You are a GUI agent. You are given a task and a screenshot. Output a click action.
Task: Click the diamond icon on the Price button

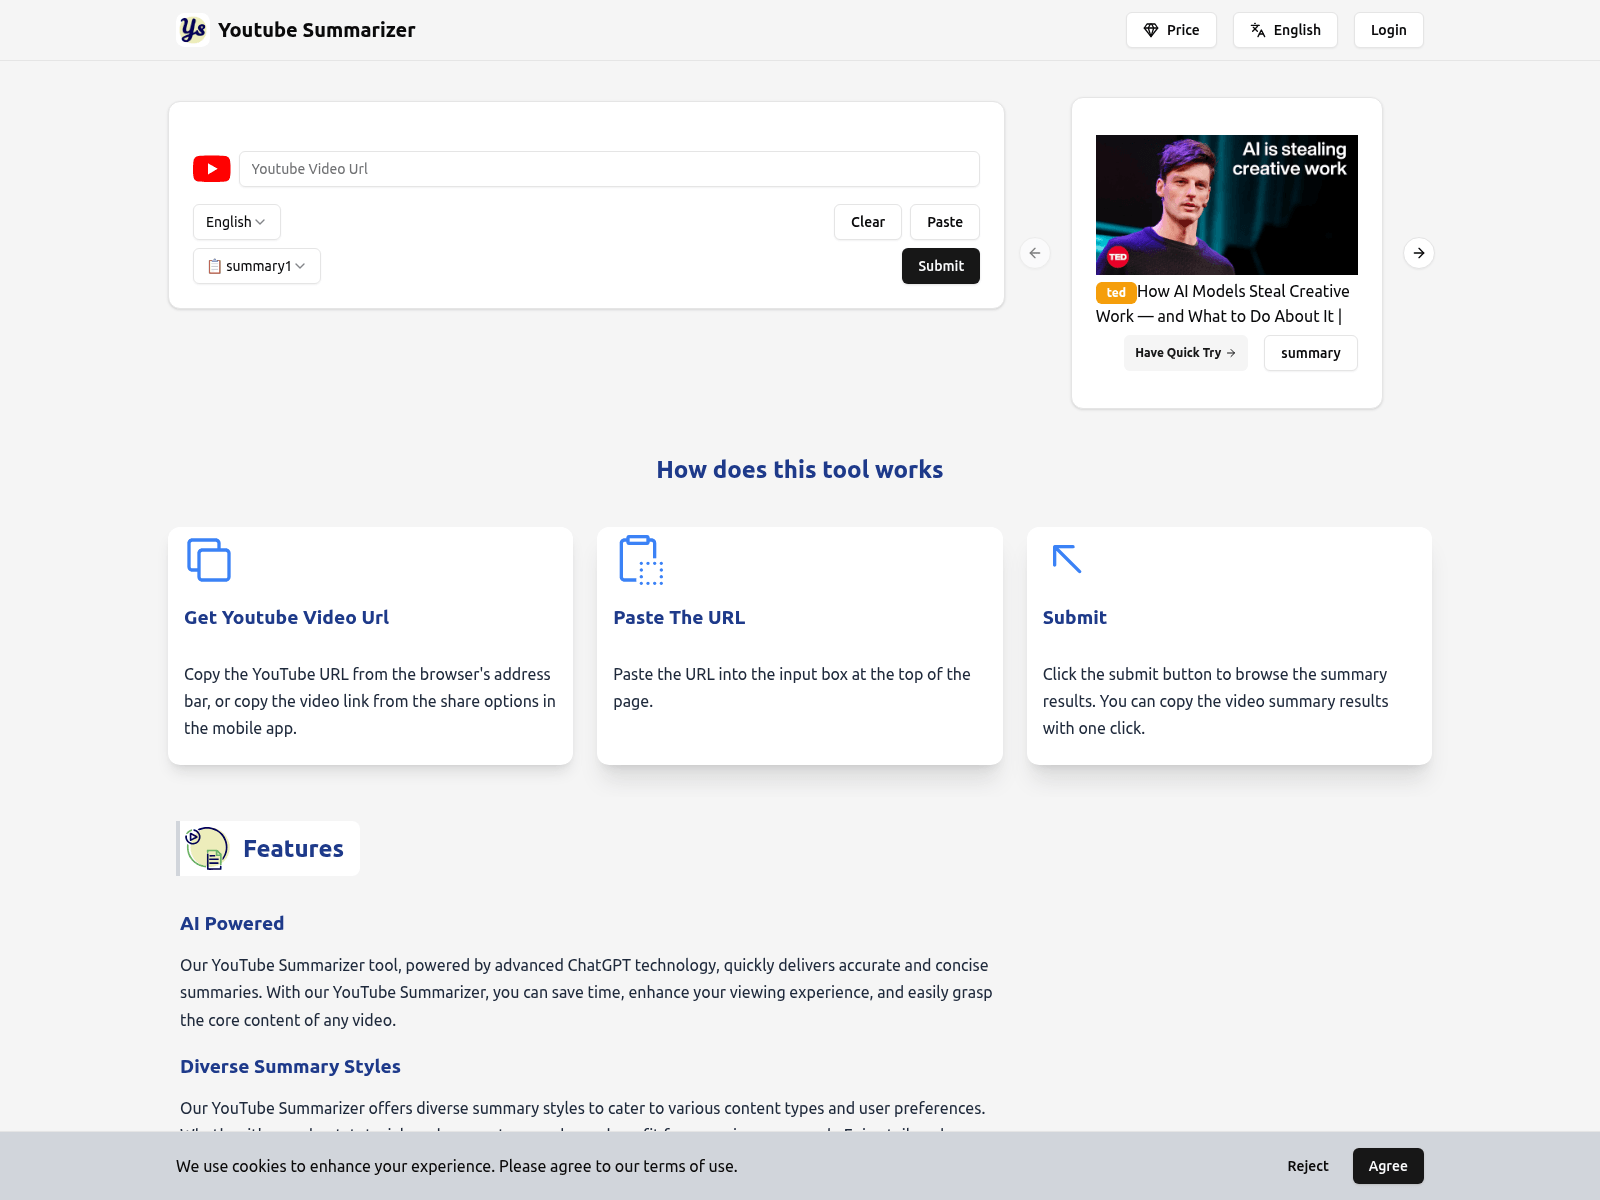[x=1149, y=30]
